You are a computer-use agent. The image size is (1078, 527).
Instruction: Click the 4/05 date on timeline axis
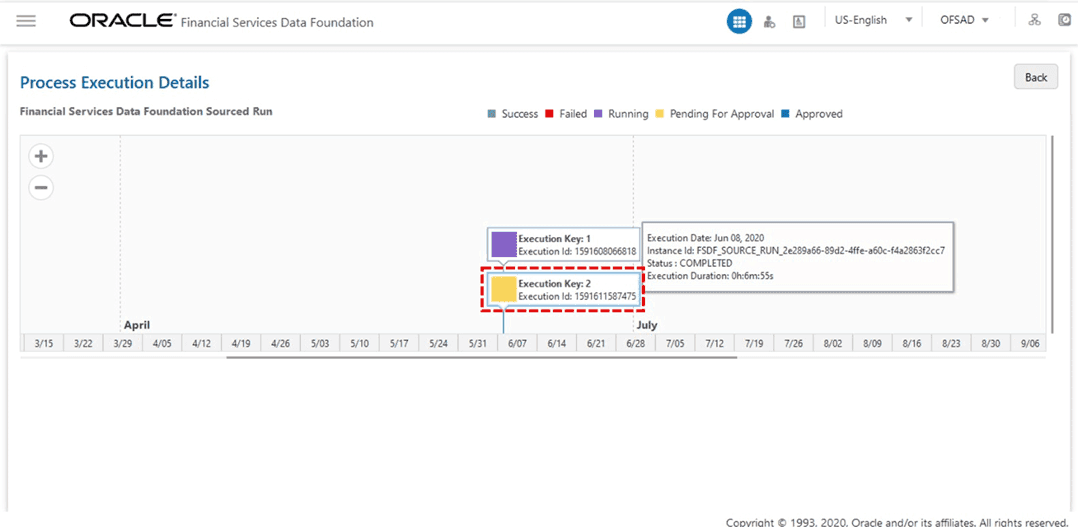point(162,343)
